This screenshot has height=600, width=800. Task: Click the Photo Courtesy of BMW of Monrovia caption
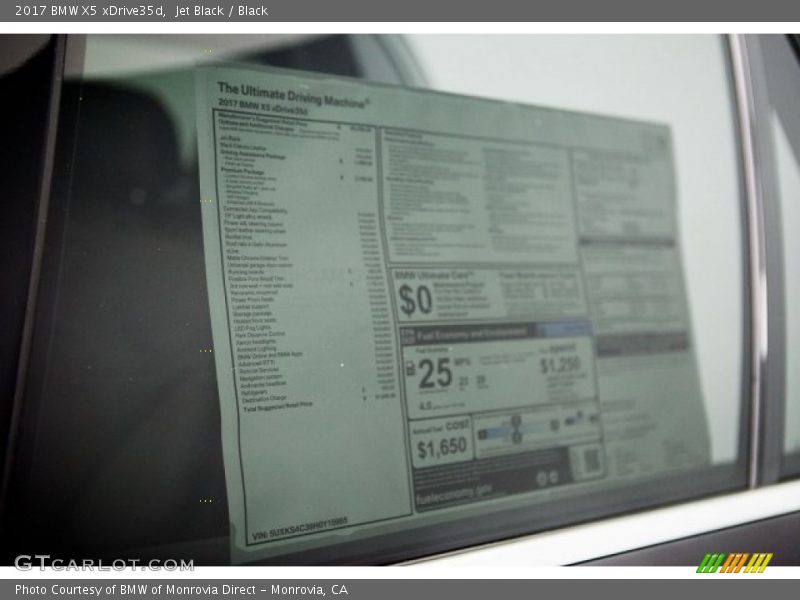181,590
